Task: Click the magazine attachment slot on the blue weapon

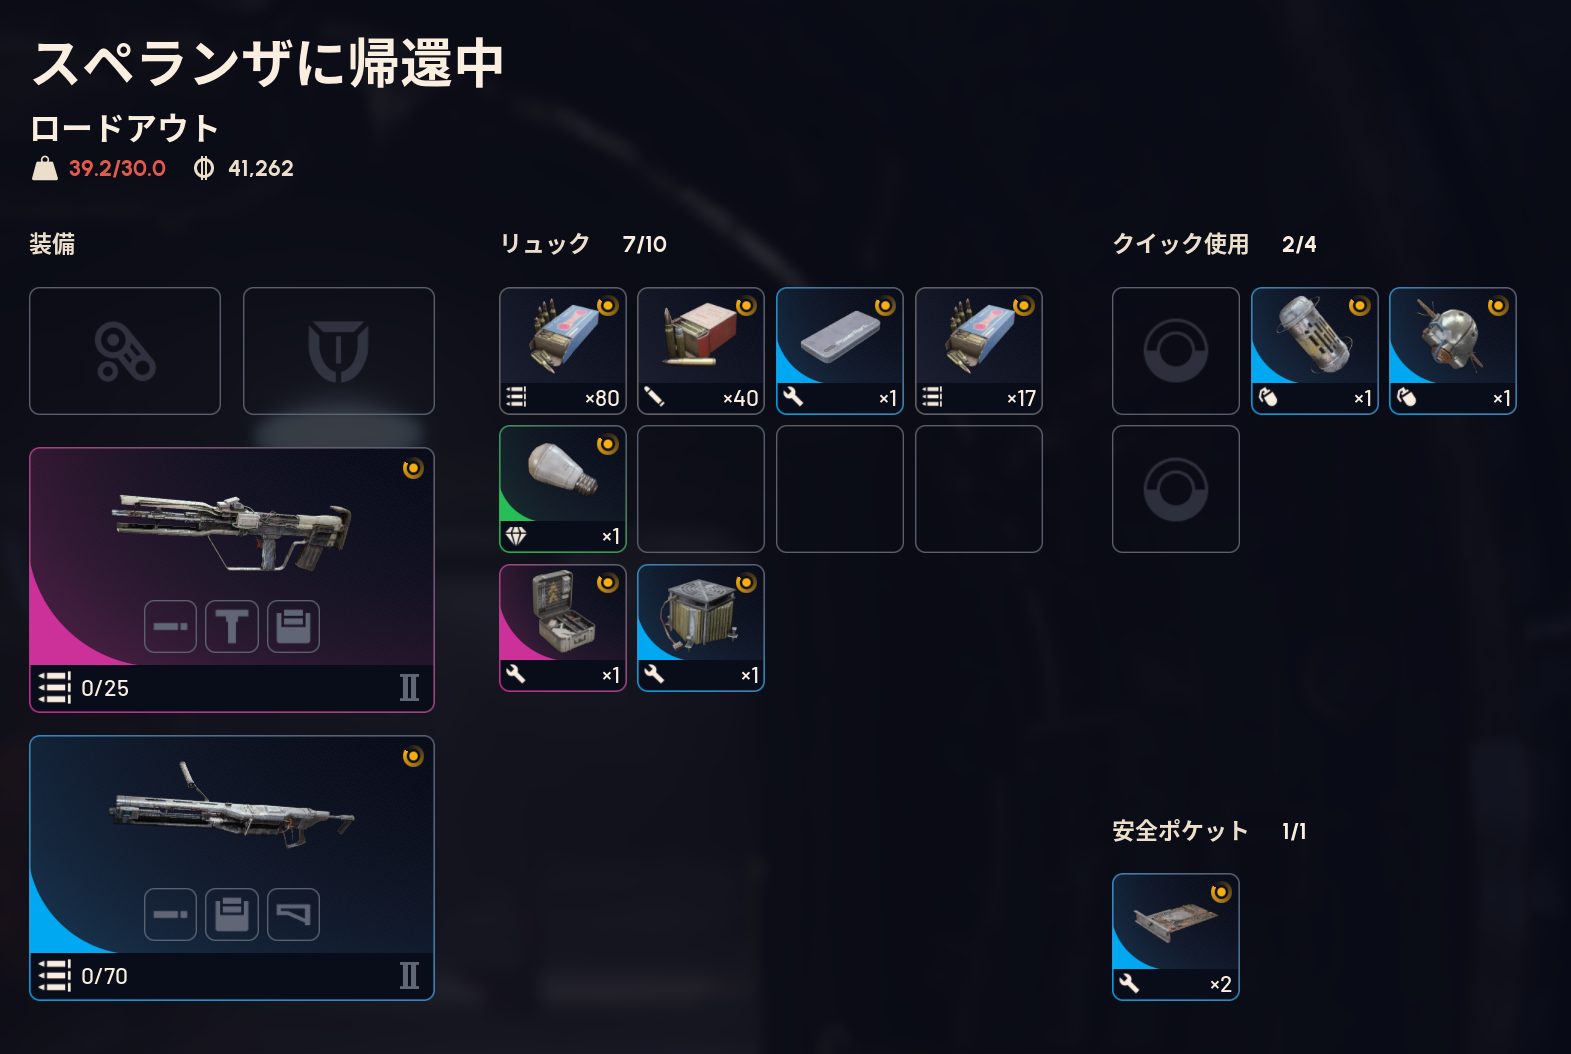Action: point(232,915)
